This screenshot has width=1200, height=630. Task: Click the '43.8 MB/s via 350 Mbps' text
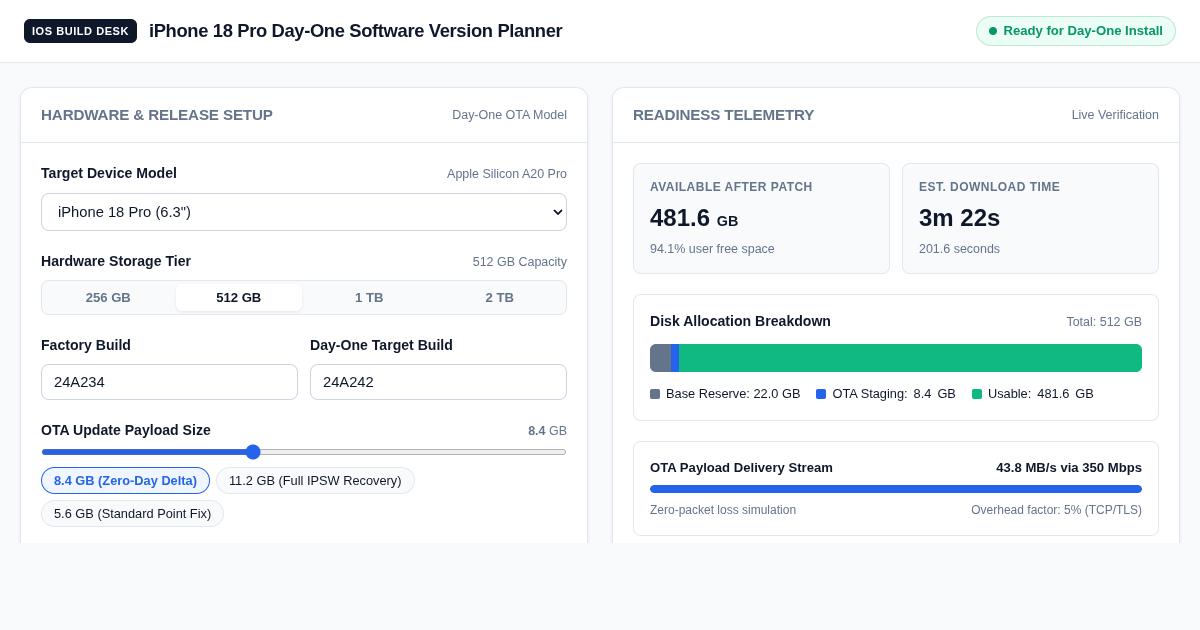tap(1069, 468)
